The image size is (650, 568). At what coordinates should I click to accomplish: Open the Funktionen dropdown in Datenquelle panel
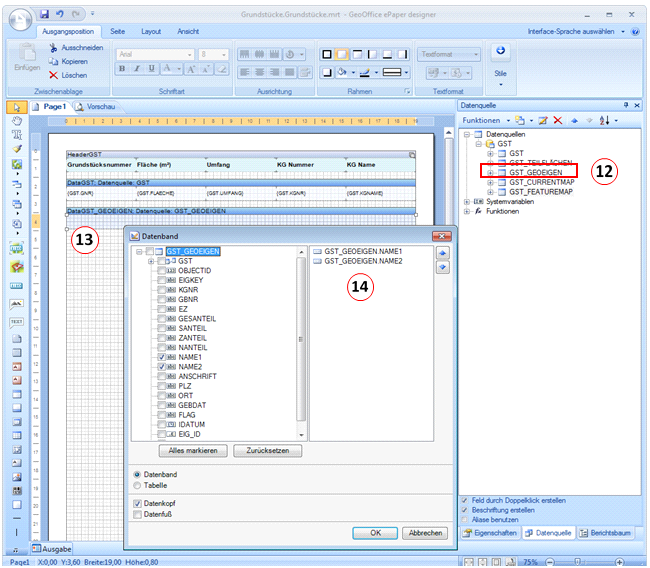point(484,120)
